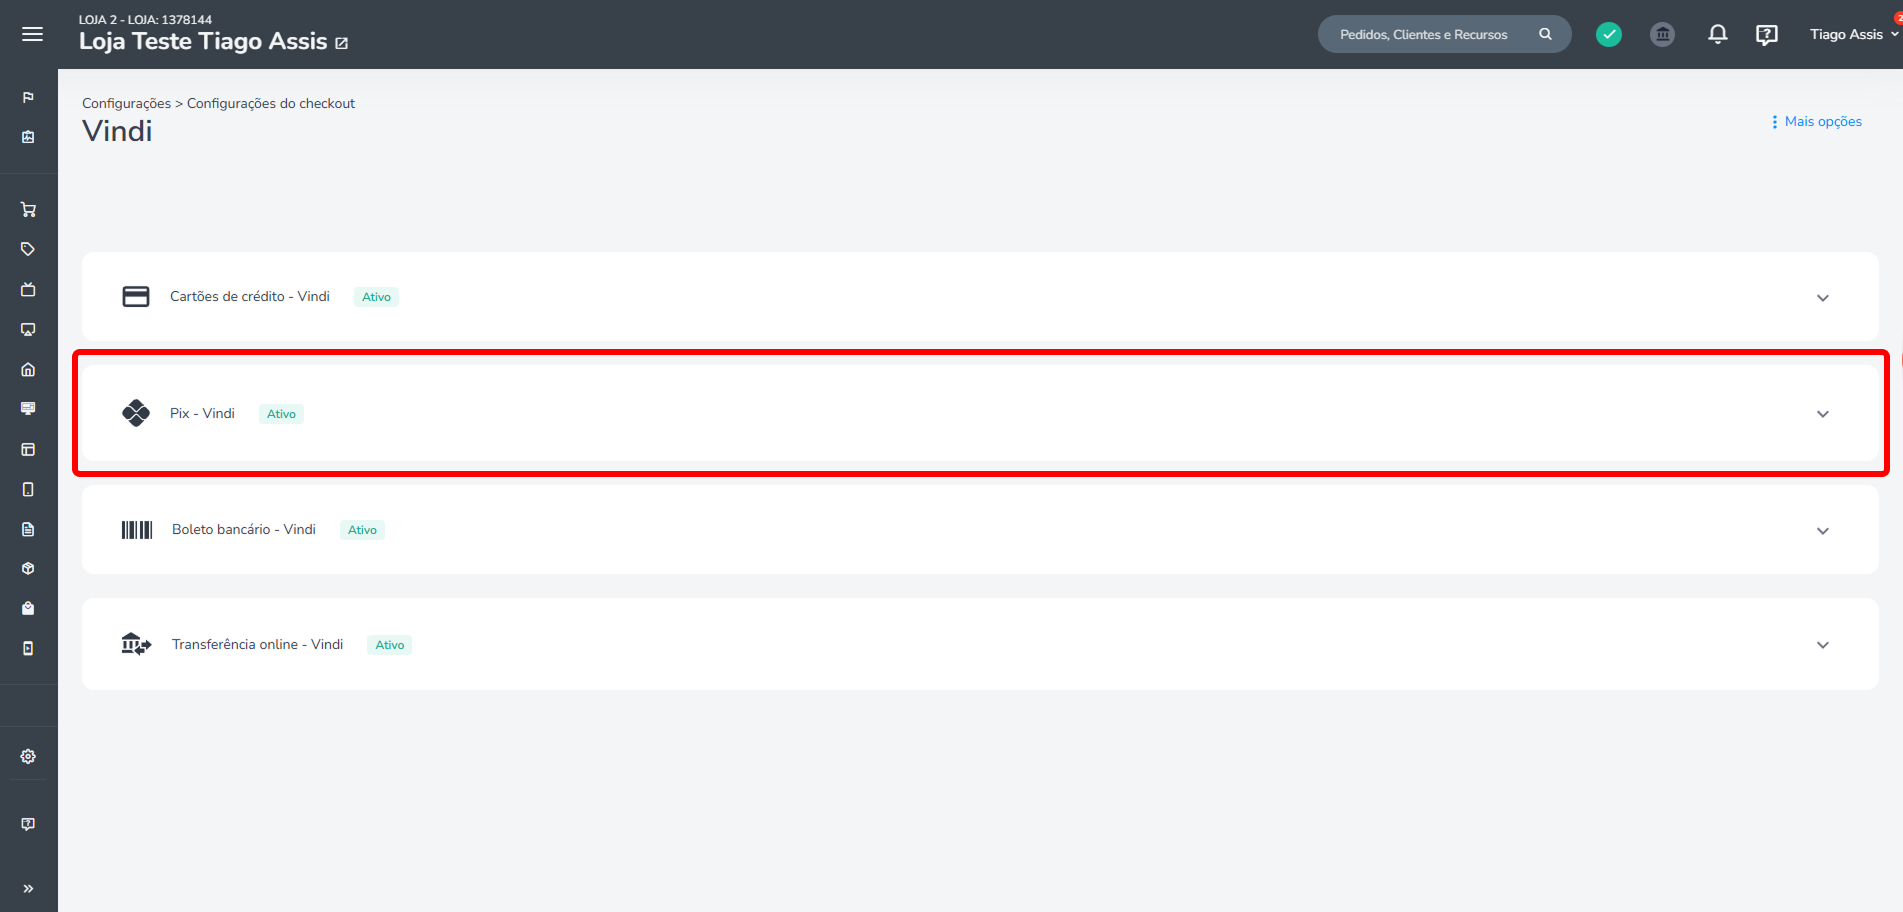Expand the Cartões de crédito - Vindi section
Image resolution: width=1903 pixels, height=912 pixels.
pyautogui.click(x=1822, y=298)
